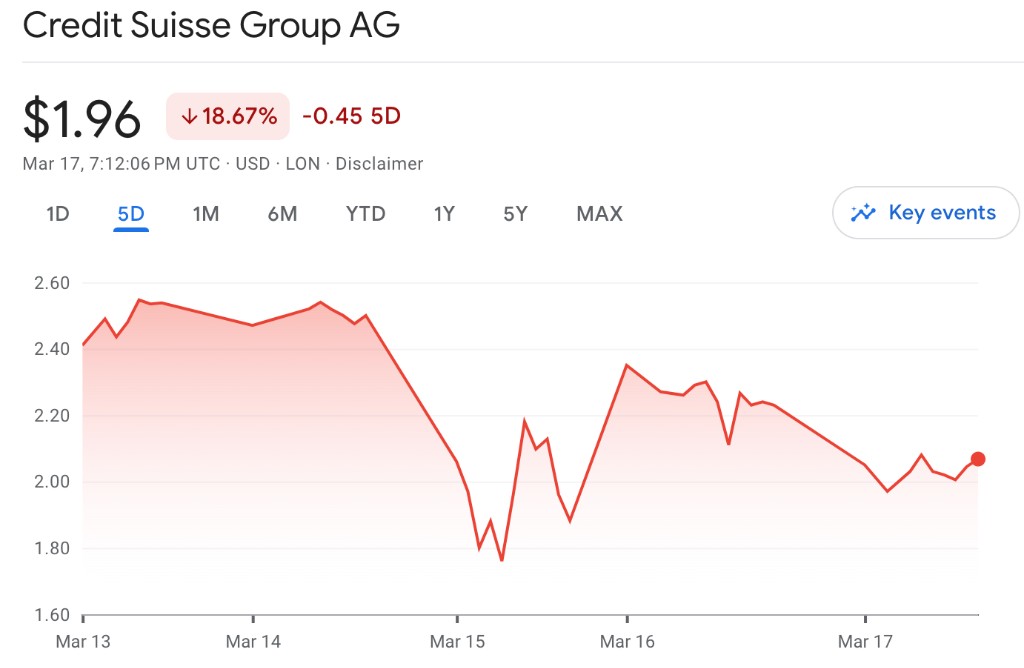Screen dimensions: 1024x668
Task: Click the sparkle chart icon in Key events
Action: click(x=862, y=213)
